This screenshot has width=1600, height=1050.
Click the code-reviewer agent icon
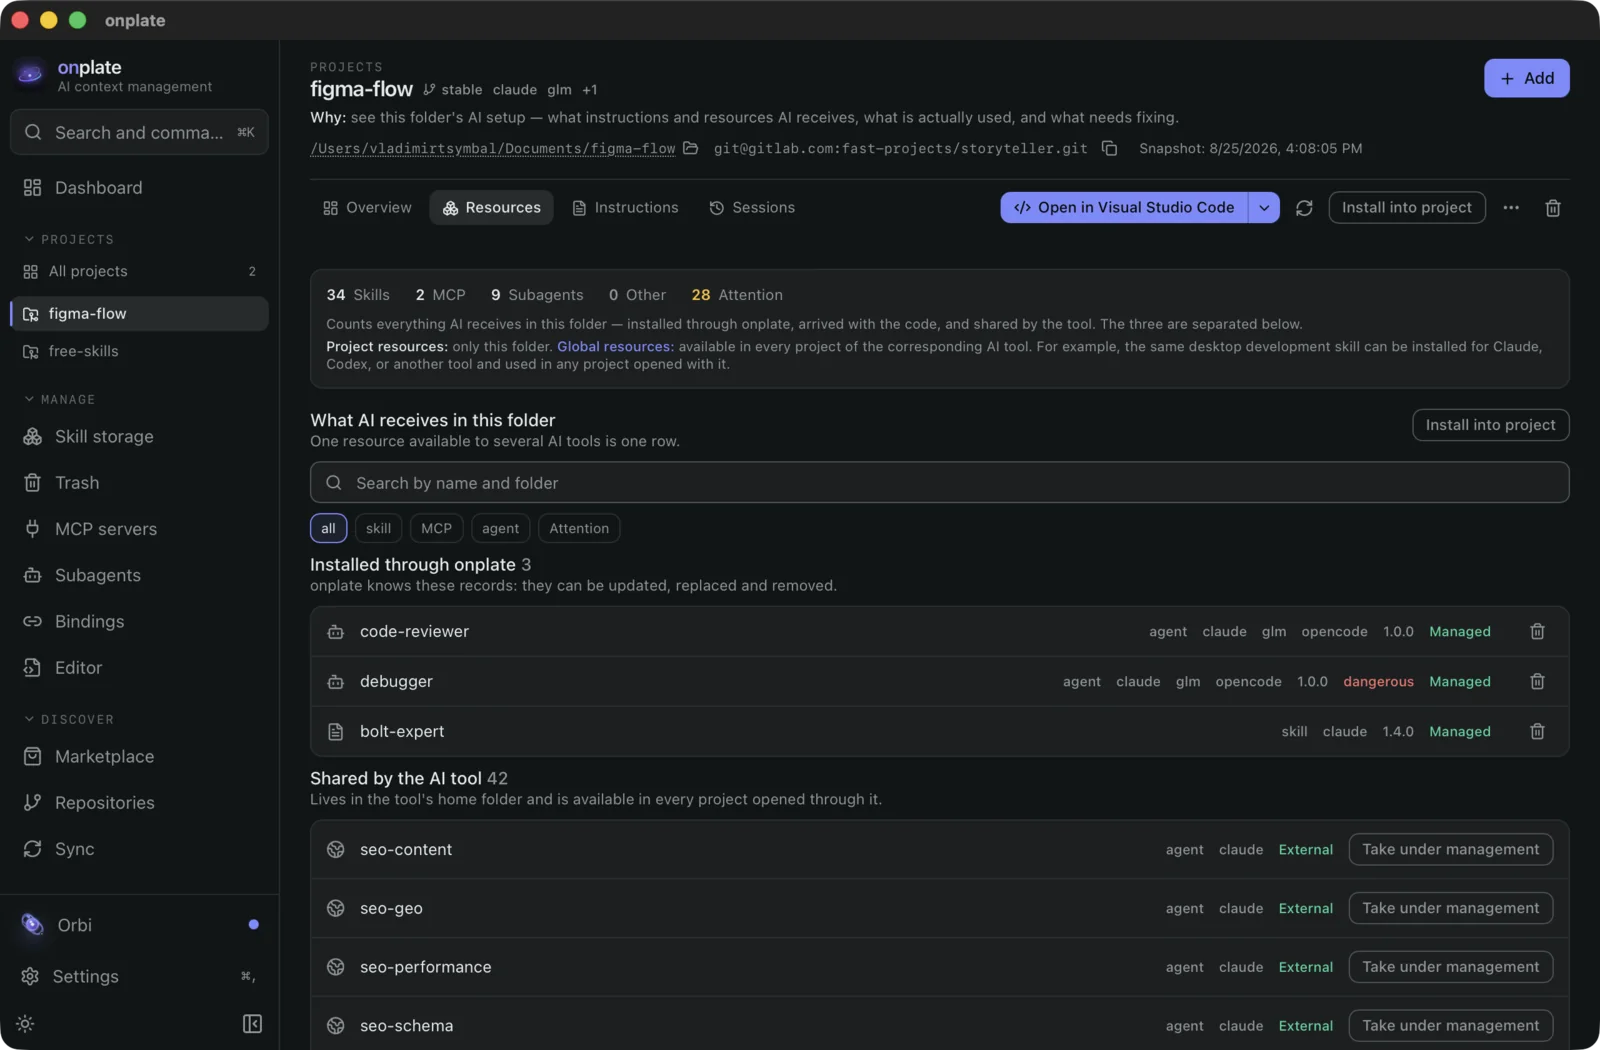click(x=336, y=632)
